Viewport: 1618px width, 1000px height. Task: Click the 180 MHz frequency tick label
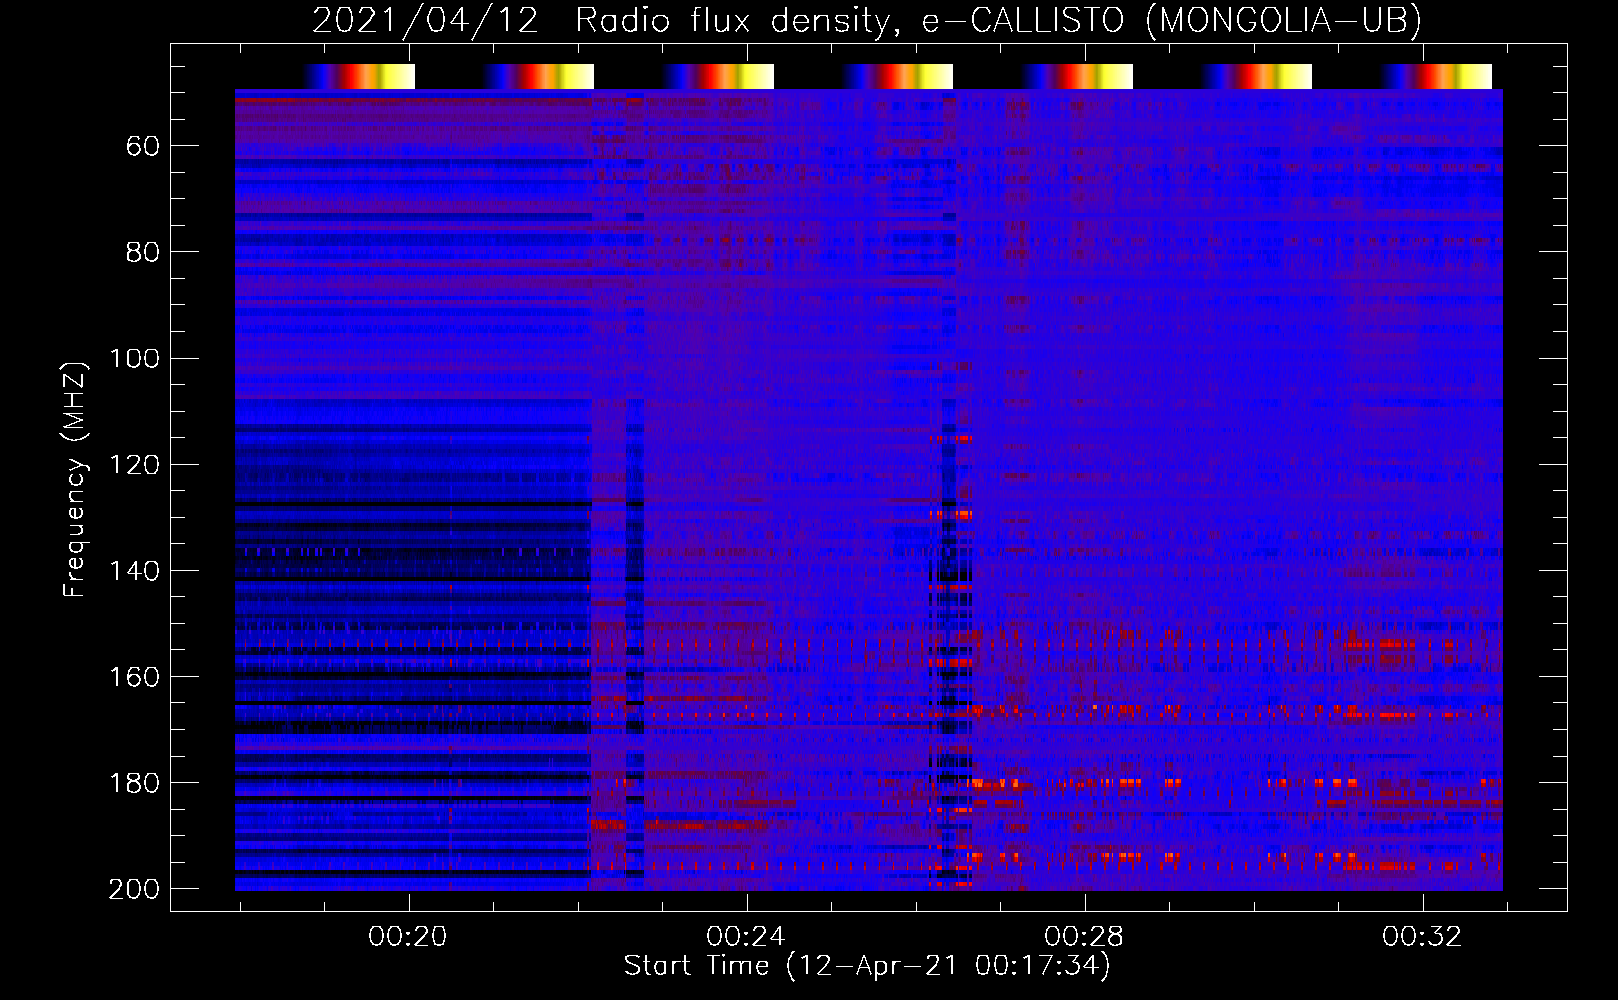point(134,783)
